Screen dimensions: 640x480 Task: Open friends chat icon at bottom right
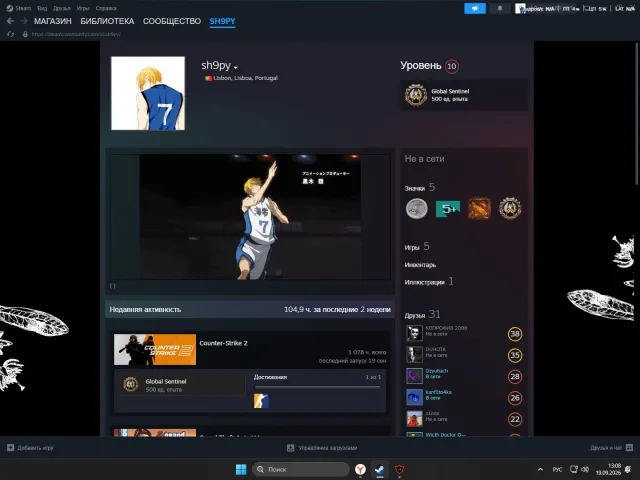[629, 448]
